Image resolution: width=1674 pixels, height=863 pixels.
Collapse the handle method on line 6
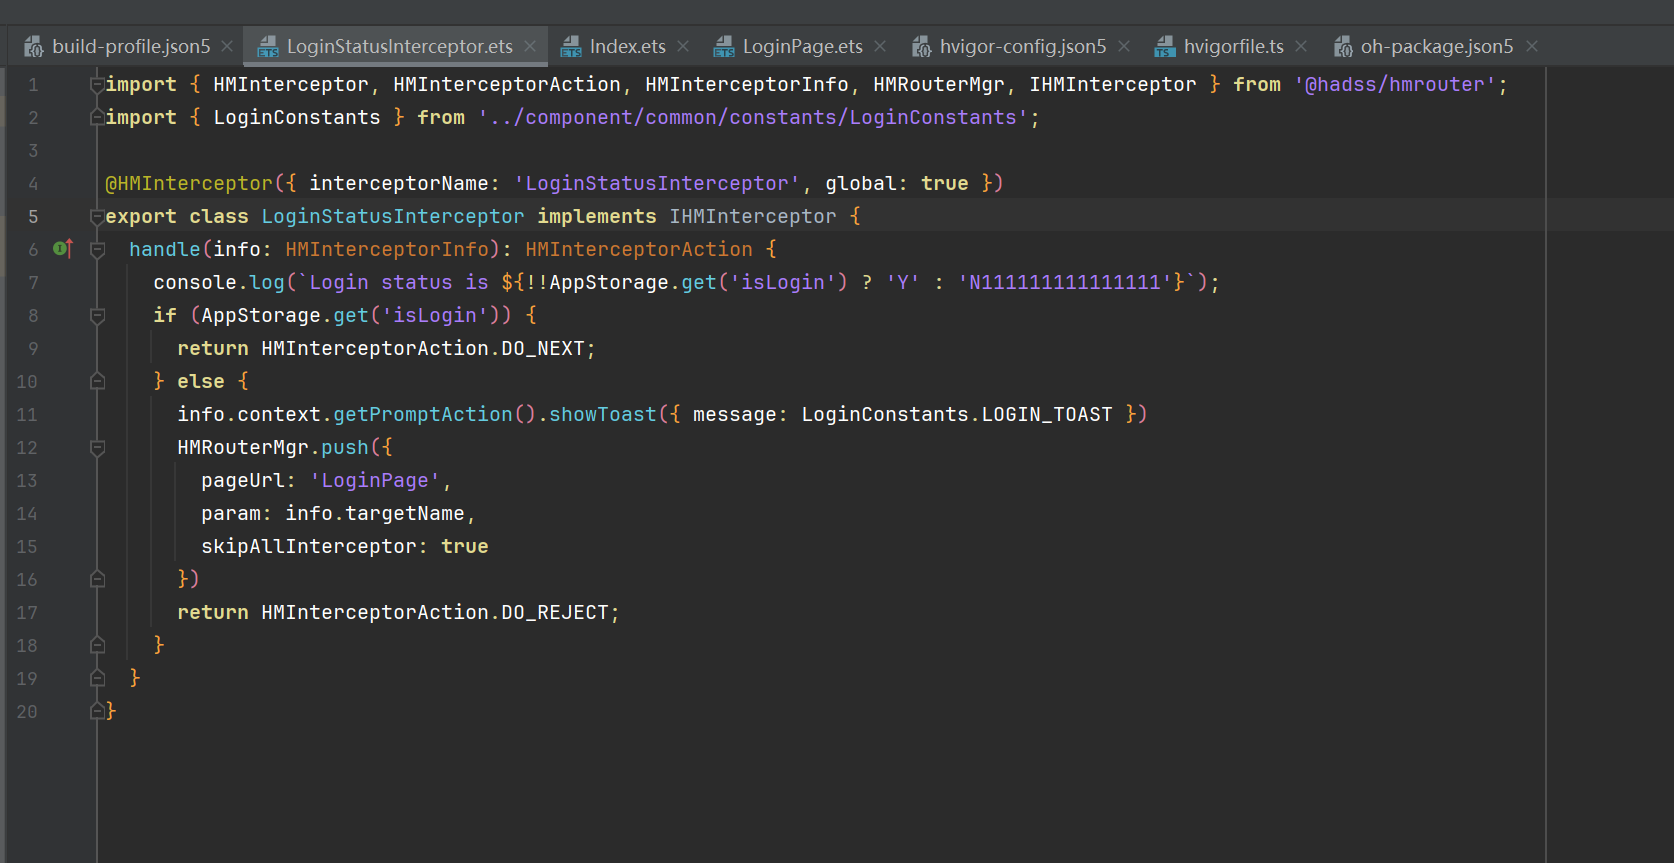(x=97, y=250)
